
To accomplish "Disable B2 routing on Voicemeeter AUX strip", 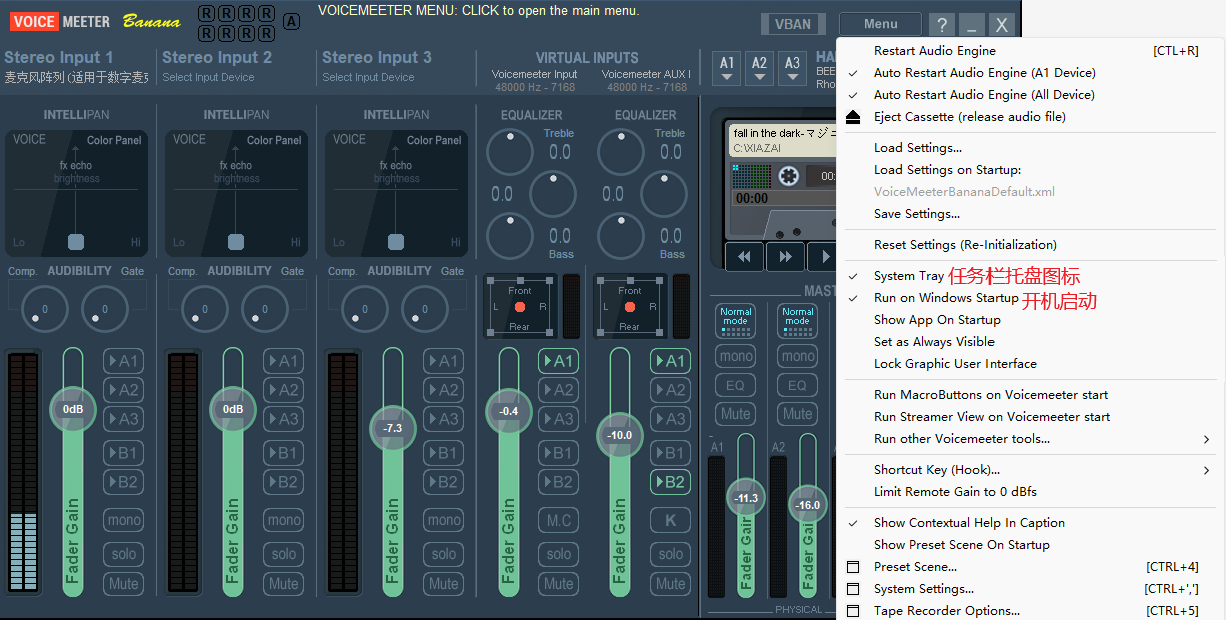I will (671, 482).
